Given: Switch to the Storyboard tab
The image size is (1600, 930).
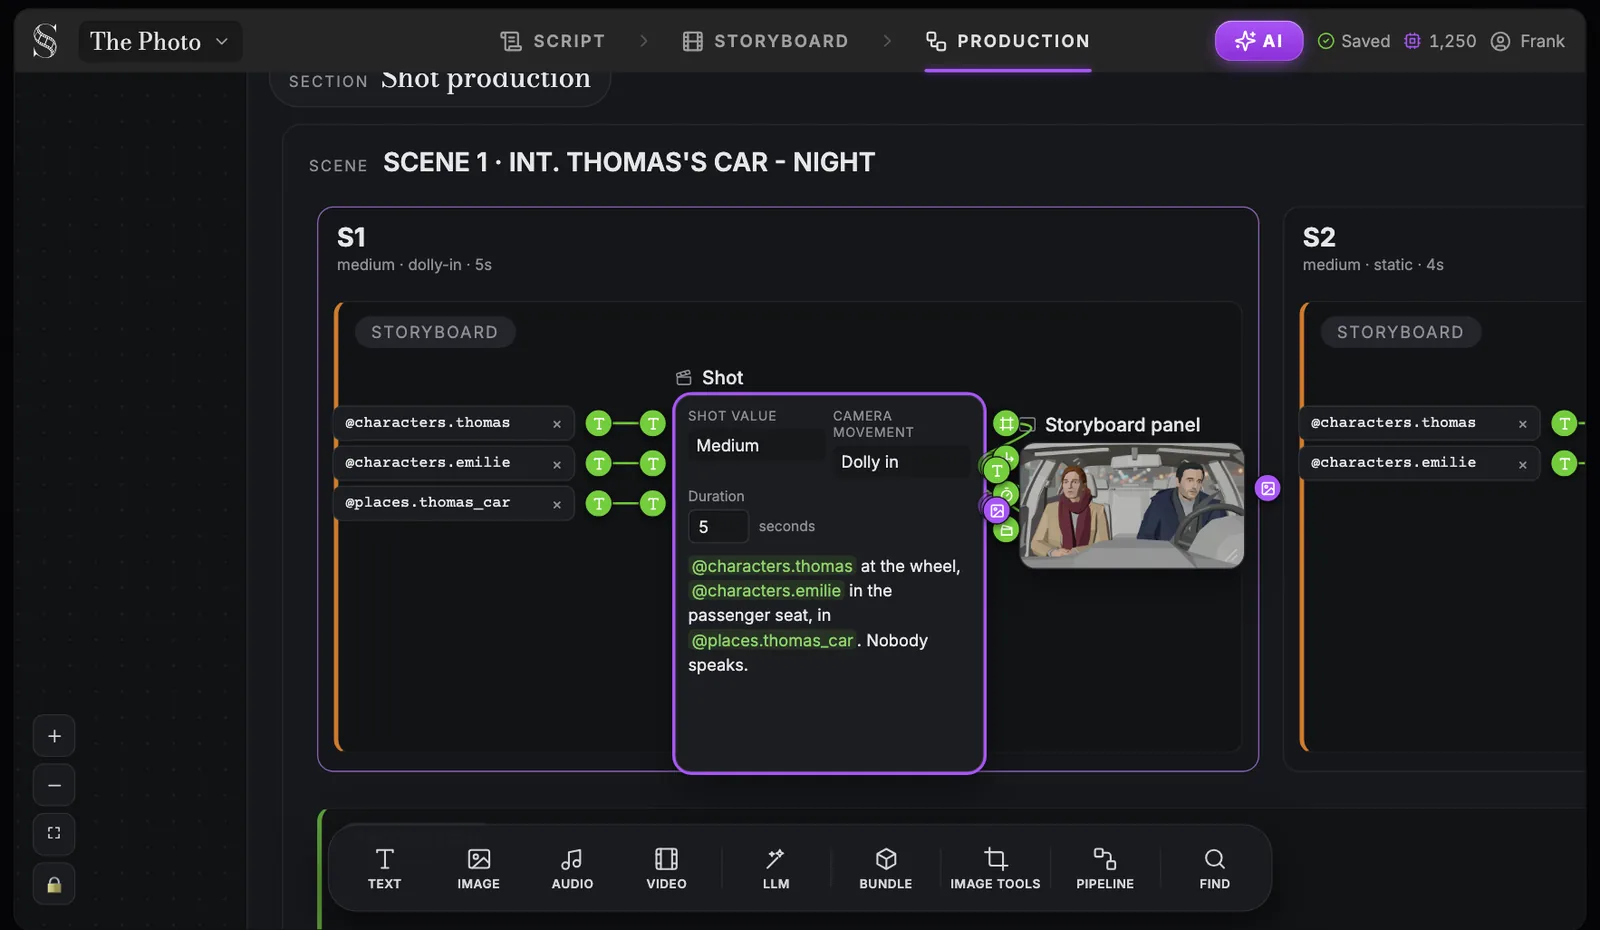Looking at the screenshot, I should [766, 41].
